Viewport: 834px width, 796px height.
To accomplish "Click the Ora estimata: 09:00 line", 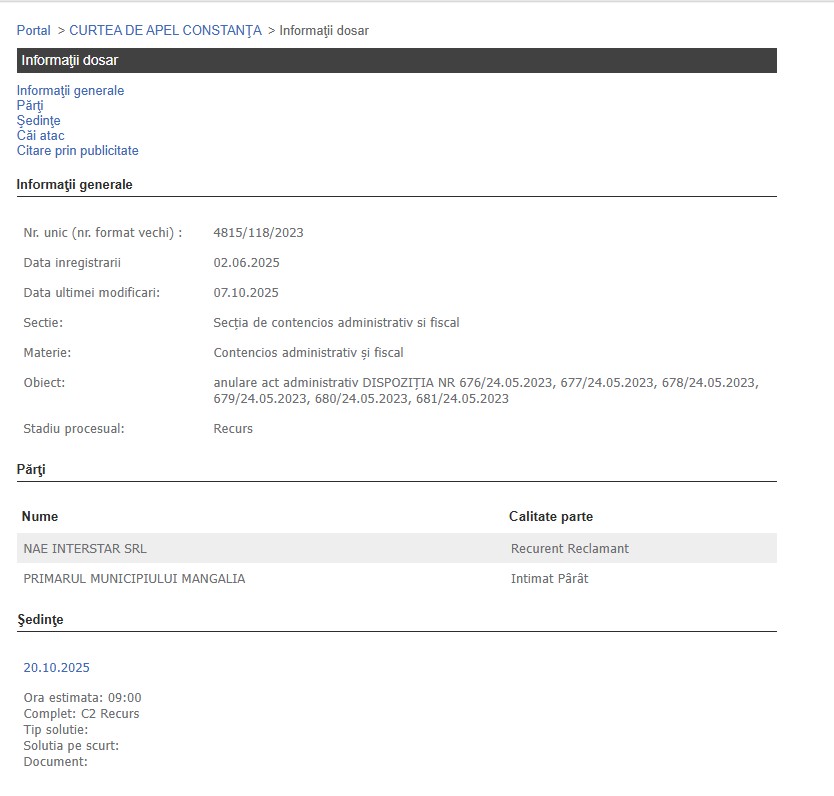I will pos(82,698).
